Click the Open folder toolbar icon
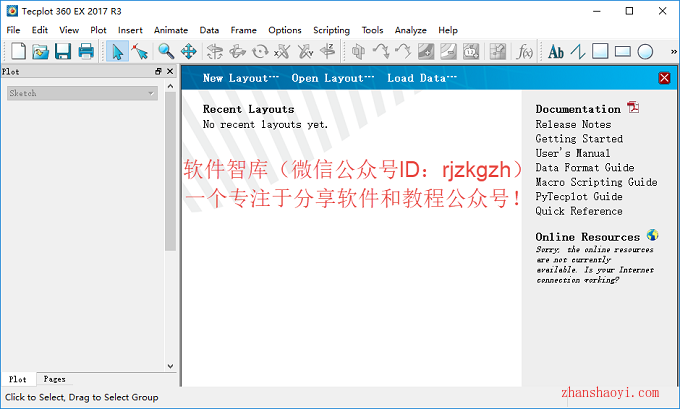The image size is (680, 409). pyautogui.click(x=40, y=51)
